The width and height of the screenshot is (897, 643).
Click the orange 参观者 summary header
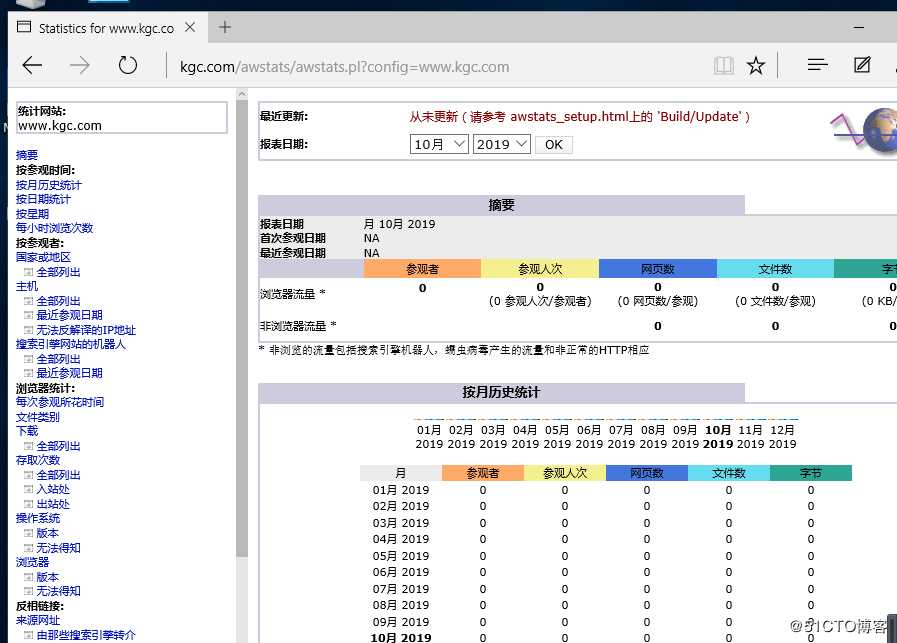click(x=422, y=269)
